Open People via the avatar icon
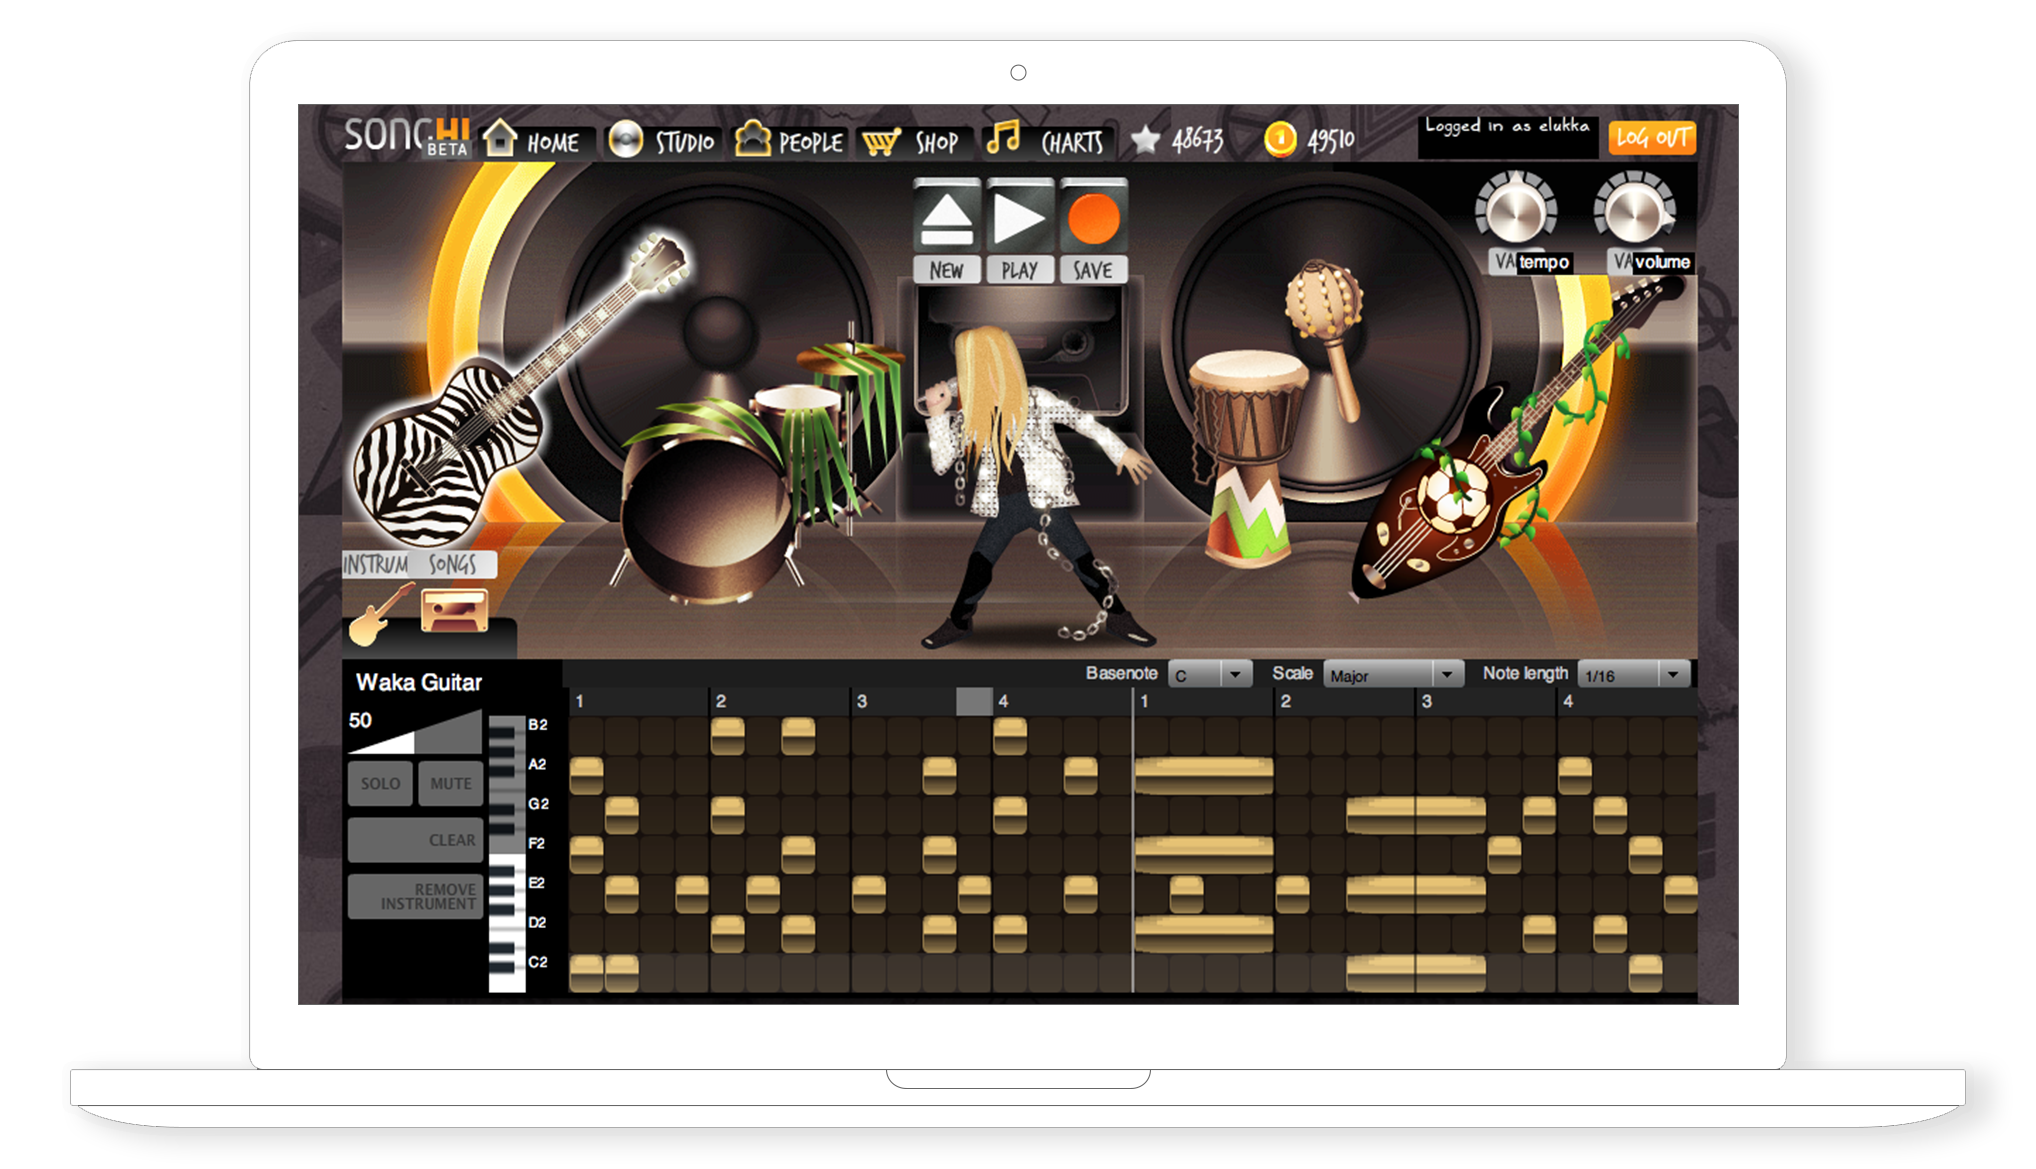The height and width of the screenshot is (1169, 2036). click(753, 138)
